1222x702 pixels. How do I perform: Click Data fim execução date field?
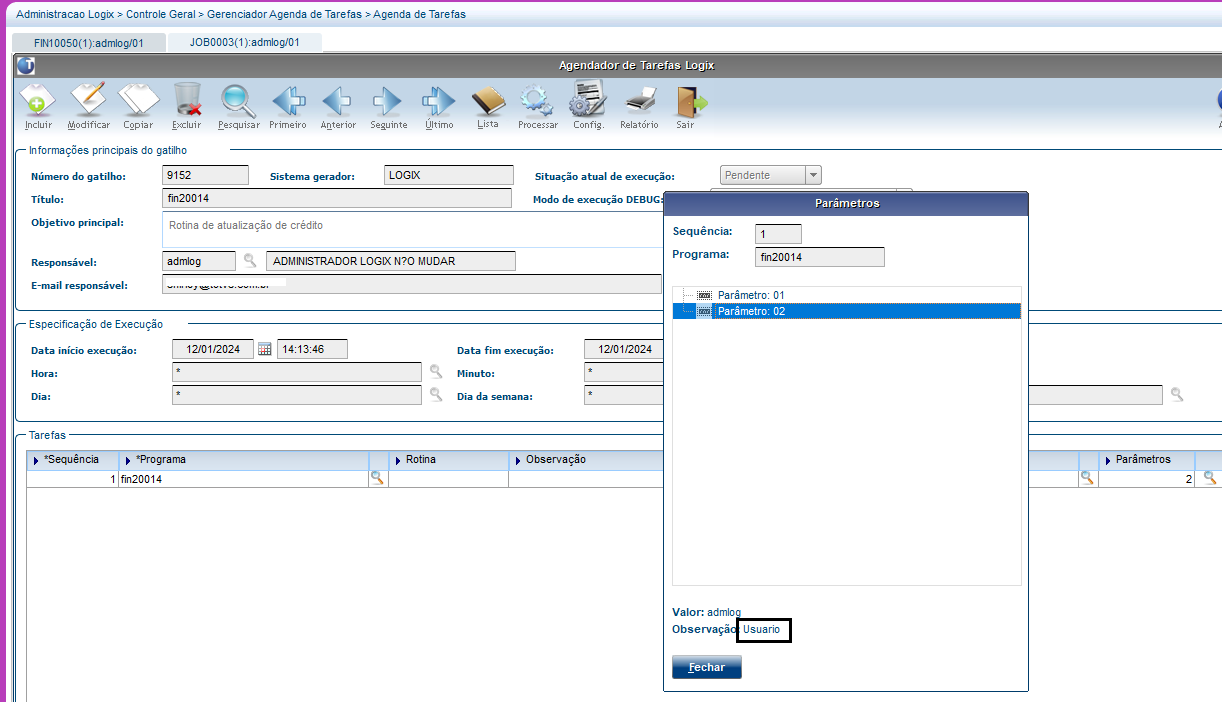tap(624, 349)
